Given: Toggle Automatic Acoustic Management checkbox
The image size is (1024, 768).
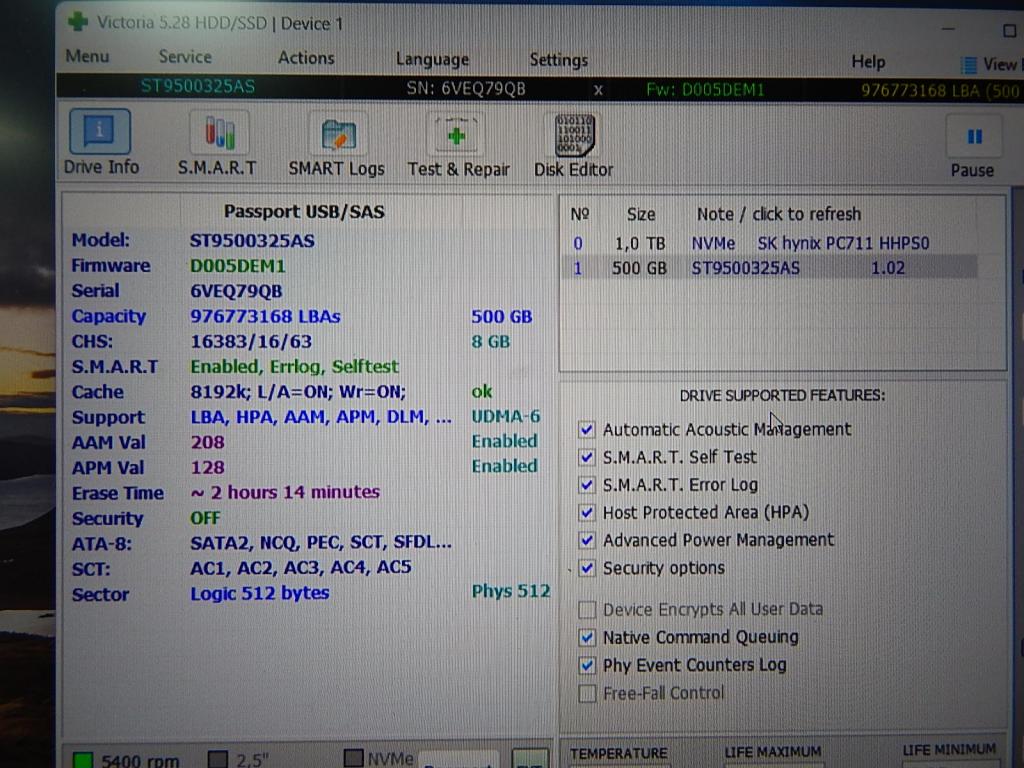Looking at the screenshot, I should coord(586,429).
